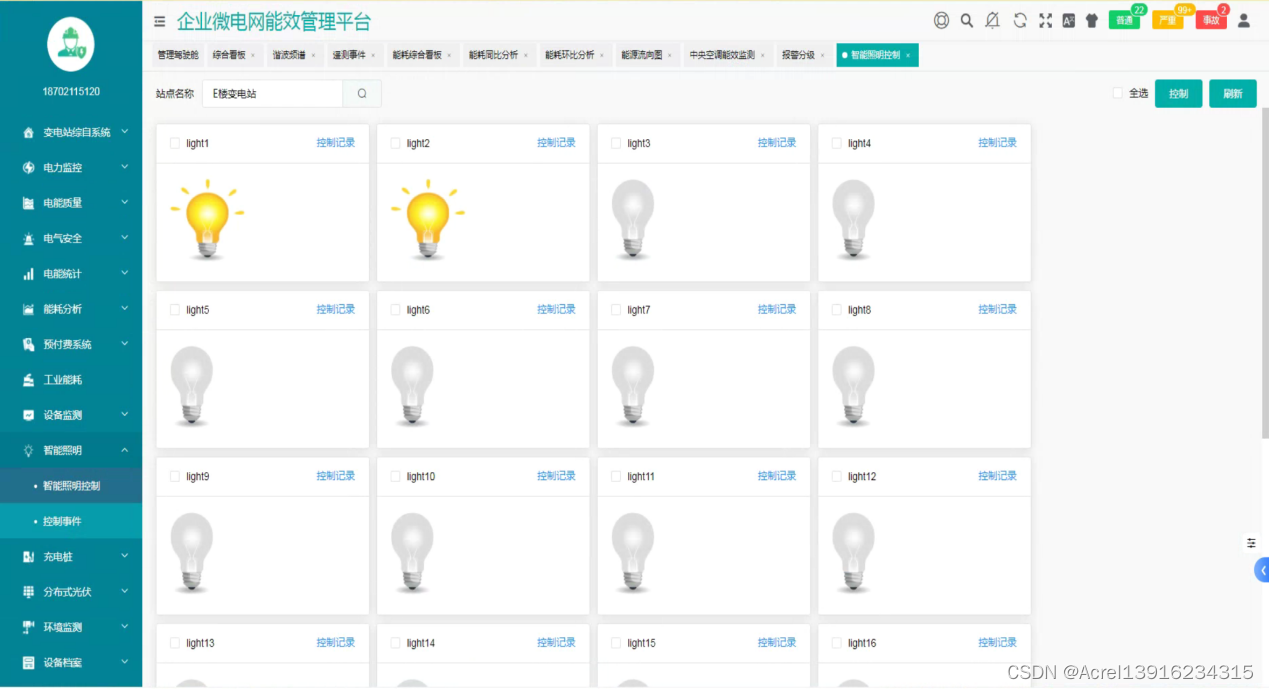
Task: Check the light3 checkbox
Action: [x=616, y=144]
